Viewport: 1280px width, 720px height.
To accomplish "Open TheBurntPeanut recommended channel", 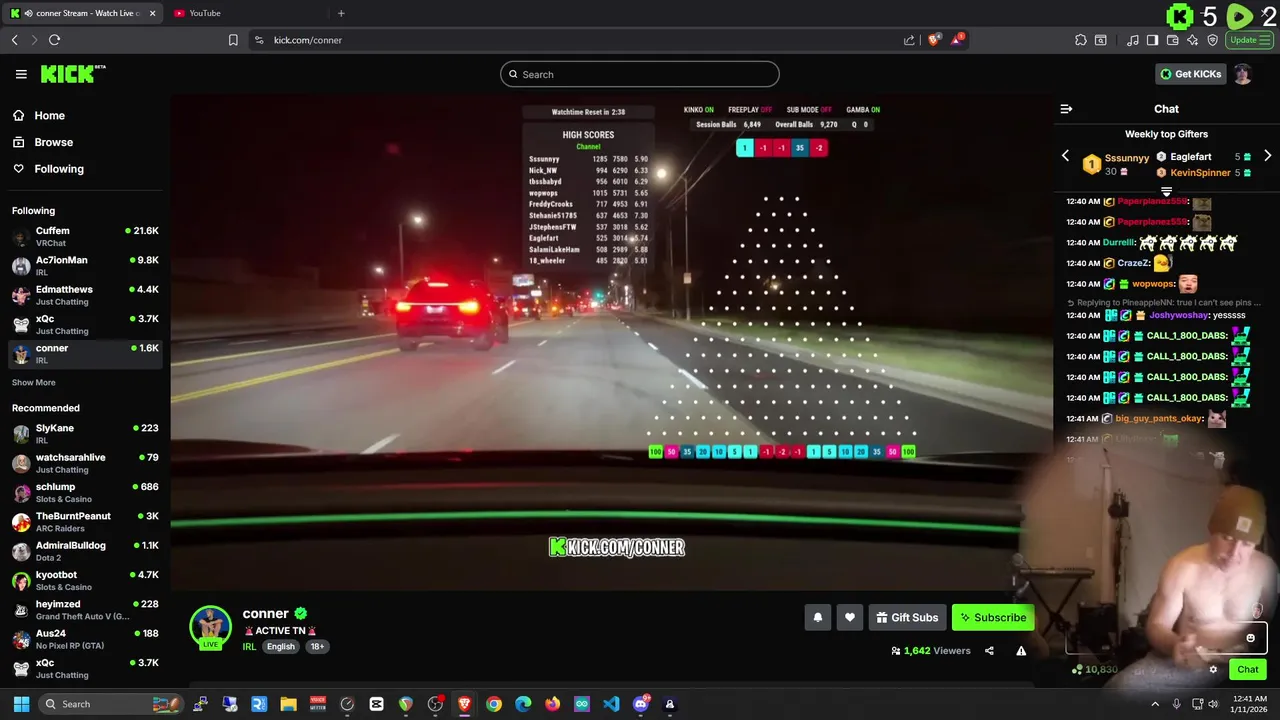I will tap(84, 521).
